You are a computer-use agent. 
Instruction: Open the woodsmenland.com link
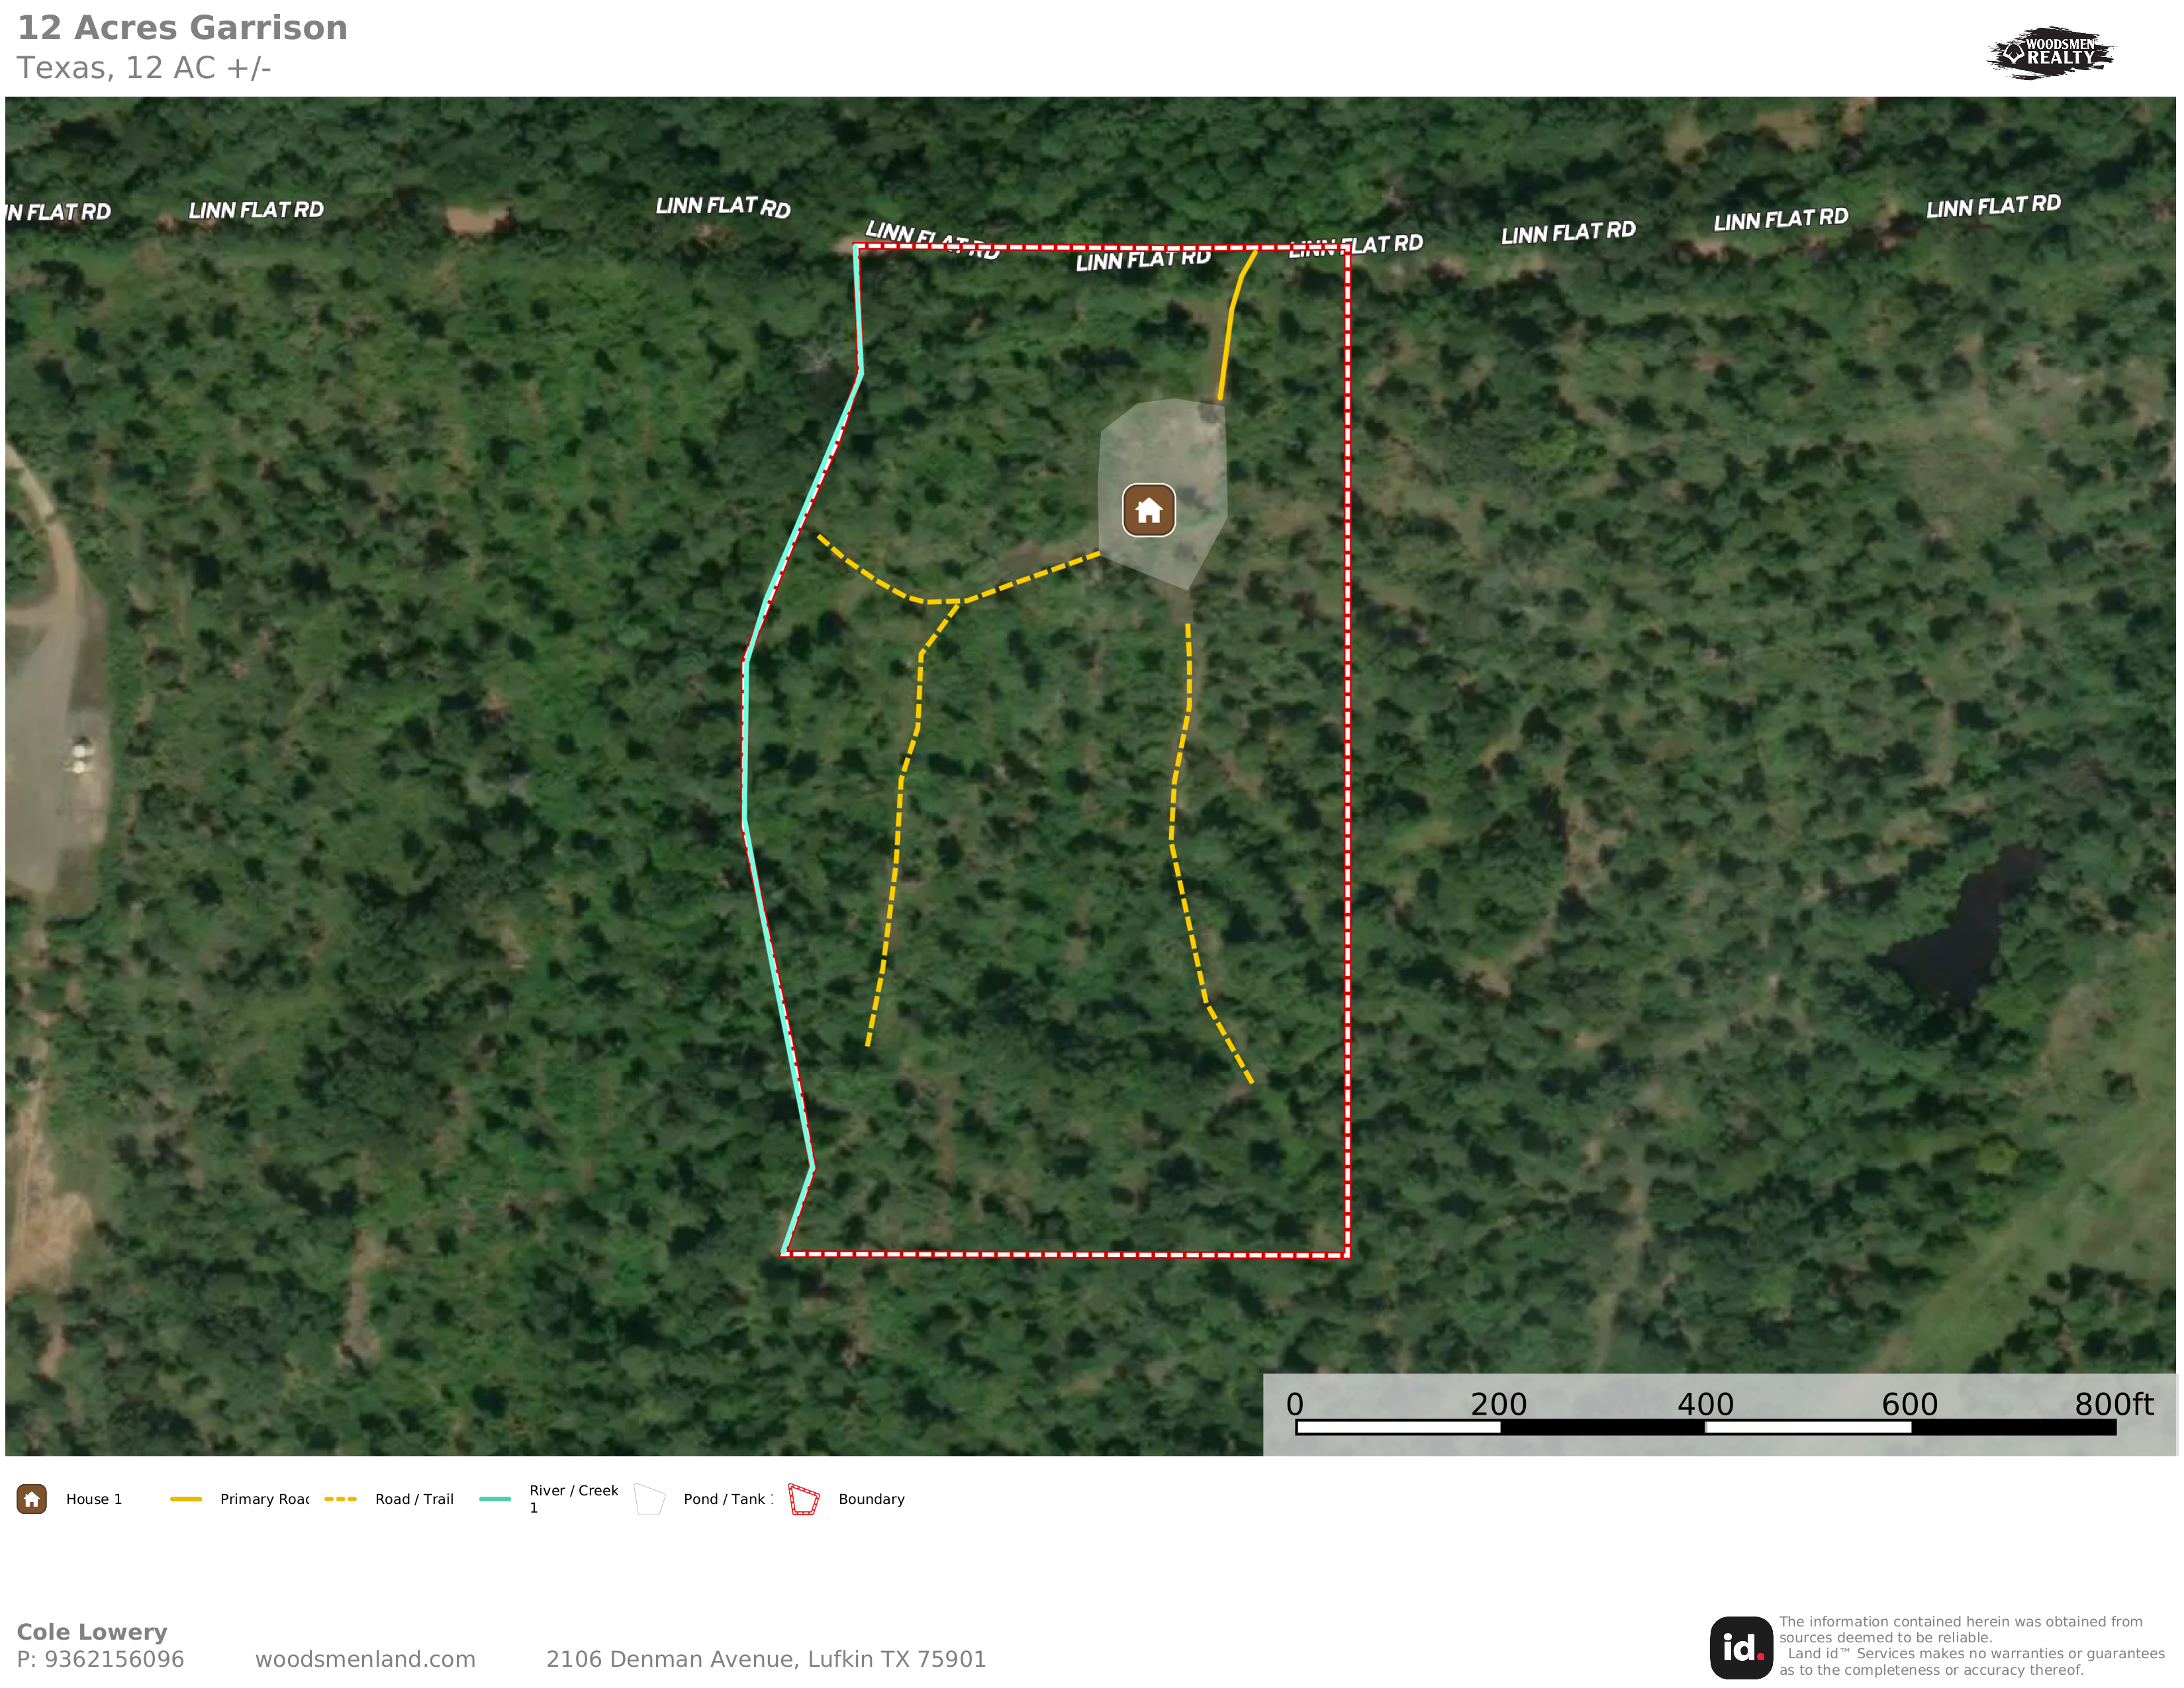(365, 1659)
